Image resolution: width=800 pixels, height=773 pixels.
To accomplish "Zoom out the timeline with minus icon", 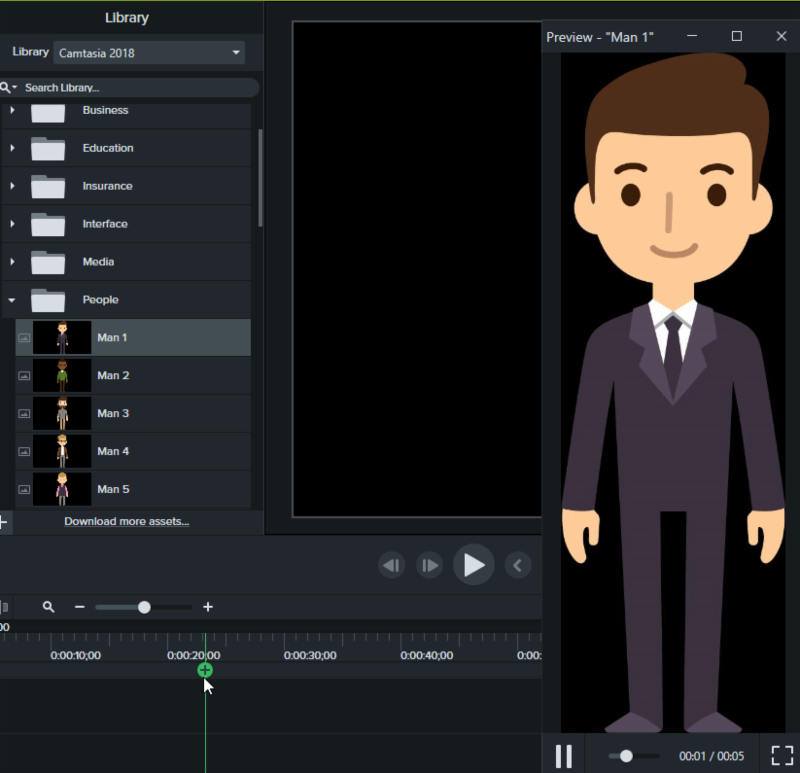I will coord(80,607).
